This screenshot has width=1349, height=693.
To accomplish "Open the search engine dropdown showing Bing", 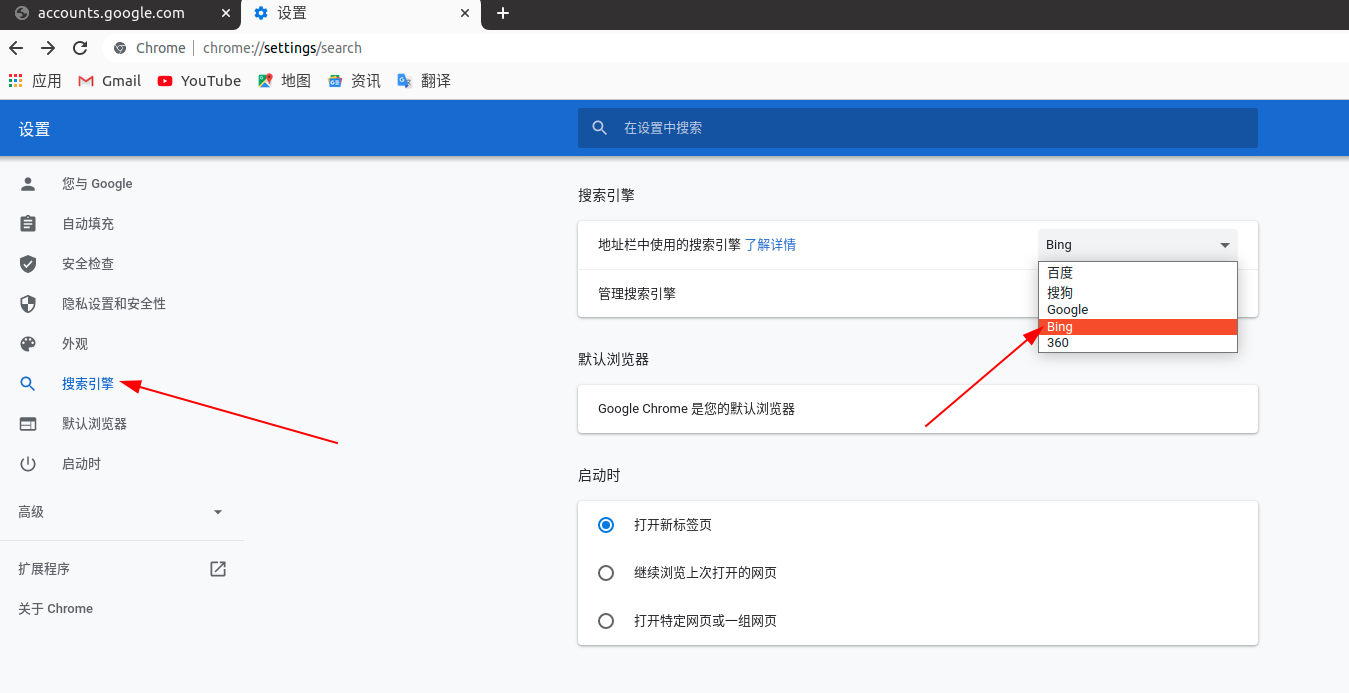I will click(x=1138, y=245).
